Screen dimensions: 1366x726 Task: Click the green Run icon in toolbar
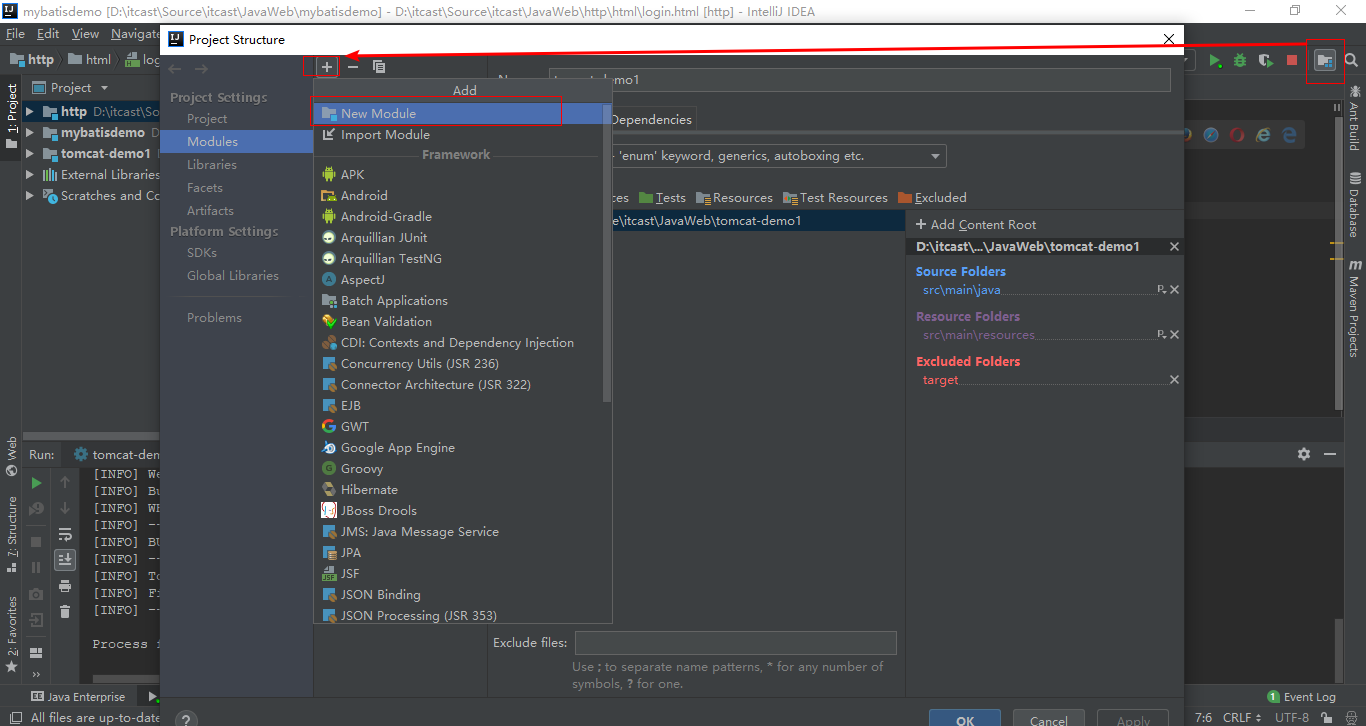coord(1214,61)
